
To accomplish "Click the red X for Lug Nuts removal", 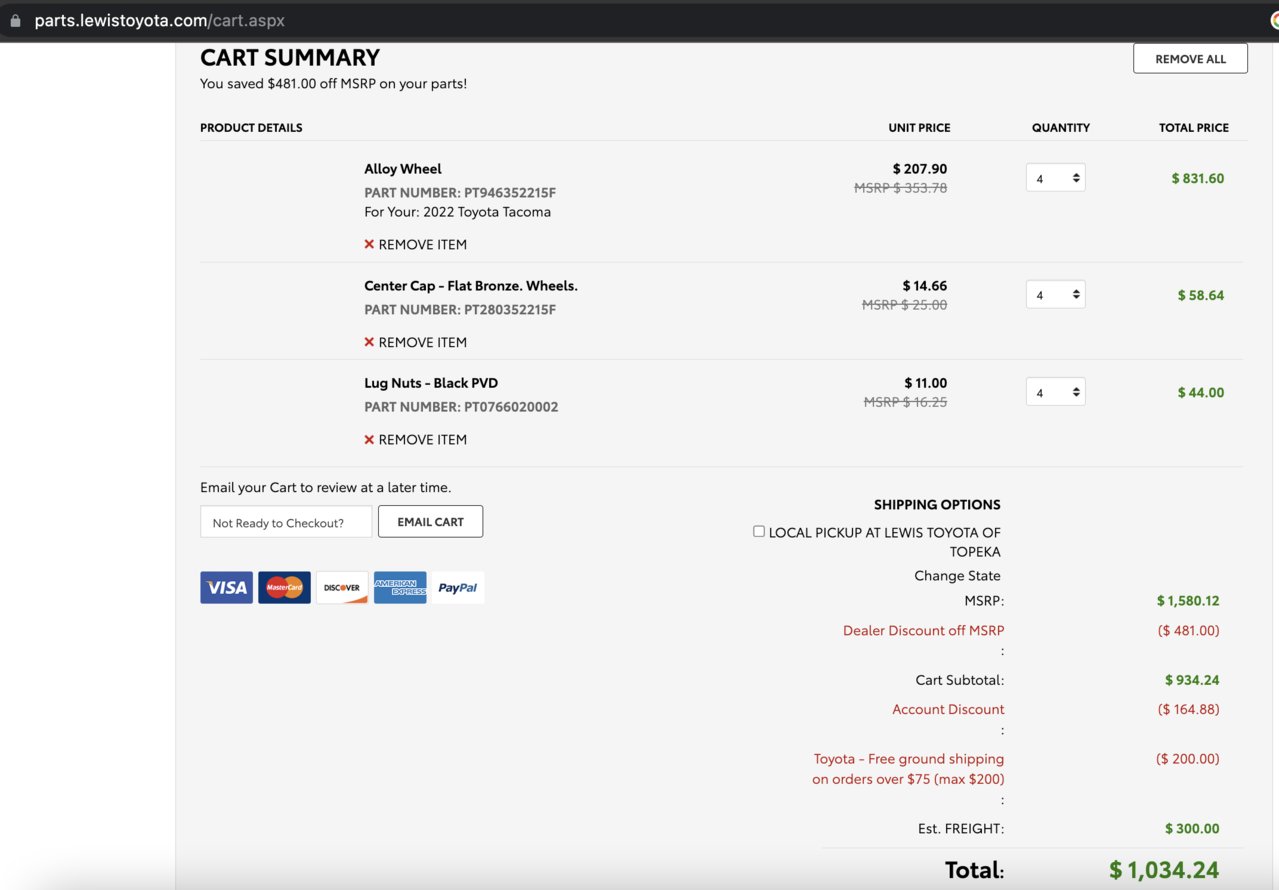I will pyautogui.click(x=369, y=439).
